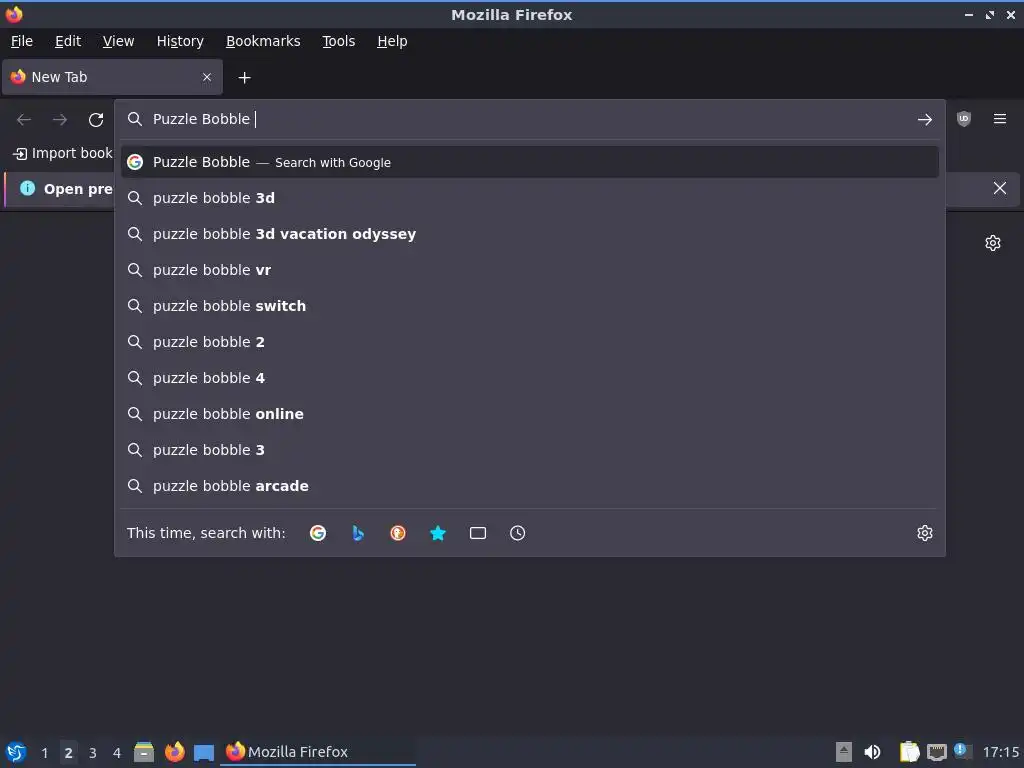Image resolution: width=1024 pixels, height=768 pixels.
Task: Click the volume speaker tray icon
Action: click(872, 752)
